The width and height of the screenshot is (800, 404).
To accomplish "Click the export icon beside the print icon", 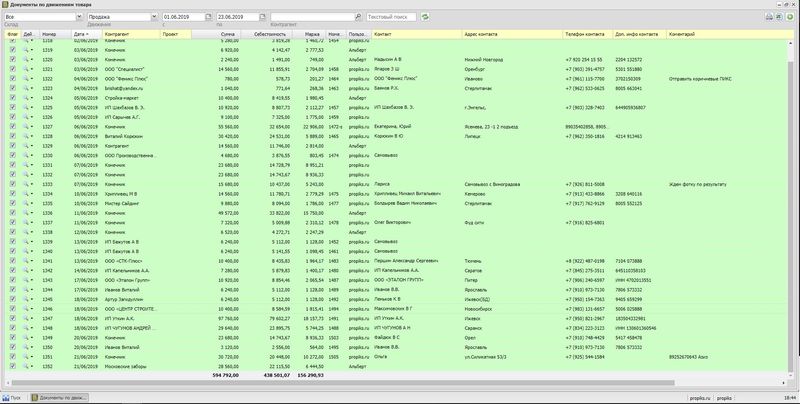I will (x=779, y=17).
